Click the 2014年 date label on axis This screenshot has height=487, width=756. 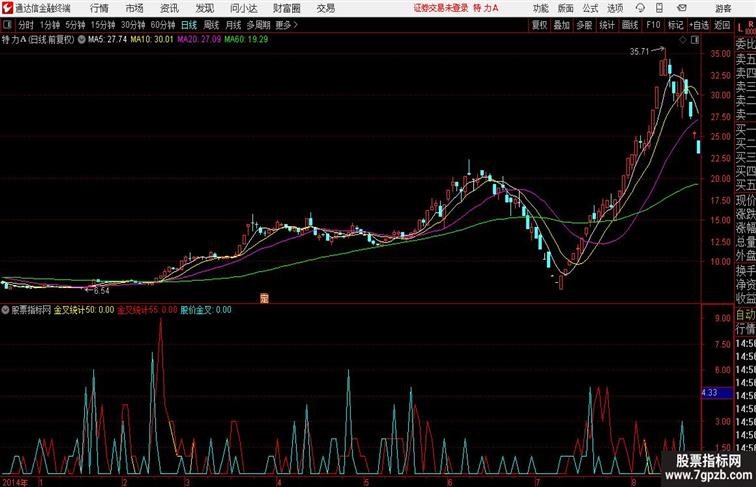point(15,482)
